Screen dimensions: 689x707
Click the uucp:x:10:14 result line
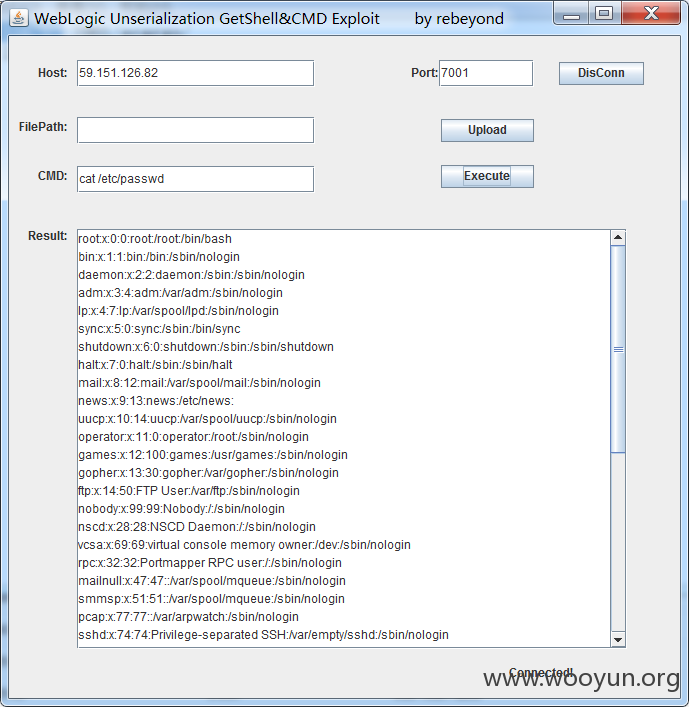pos(207,419)
